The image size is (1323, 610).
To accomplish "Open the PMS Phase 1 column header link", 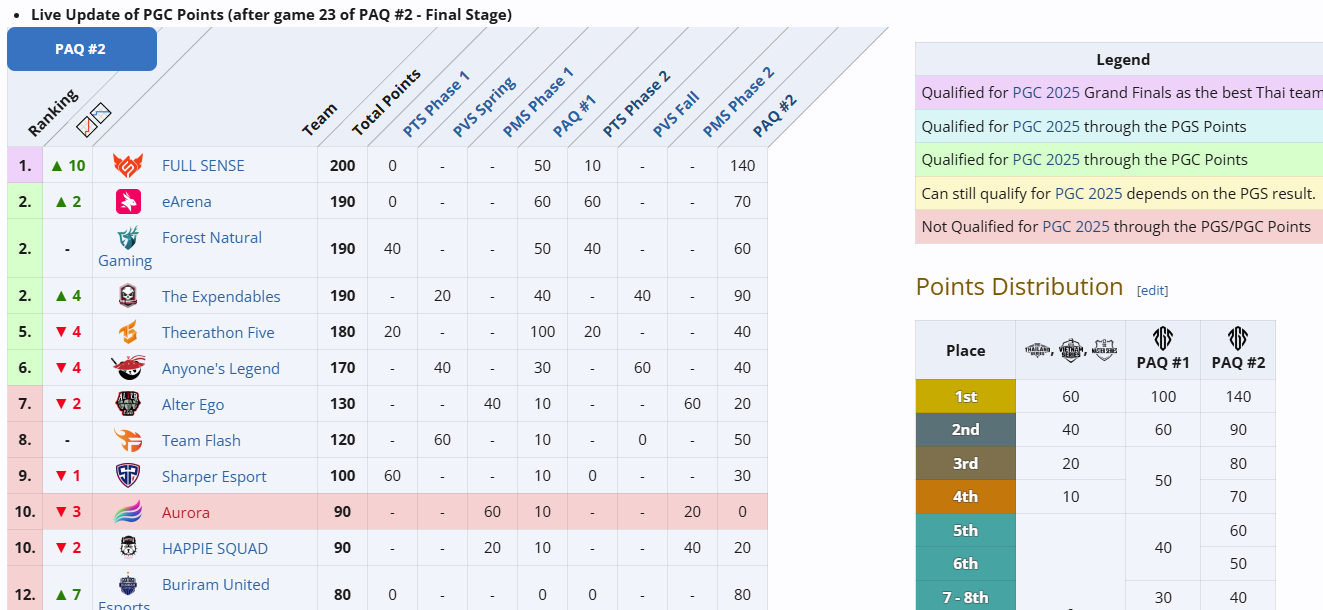I will click(x=538, y=102).
